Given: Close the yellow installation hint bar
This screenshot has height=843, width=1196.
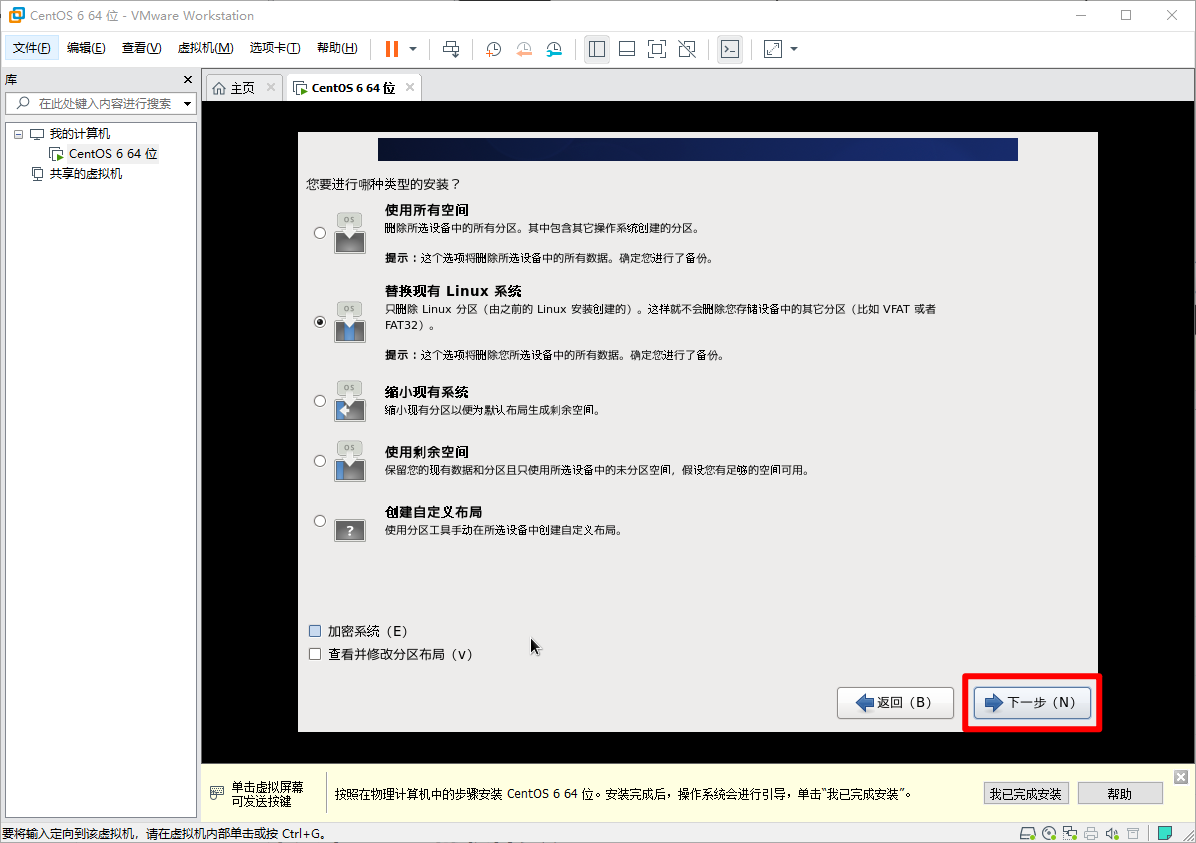Looking at the screenshot, I should (1181, 777).
